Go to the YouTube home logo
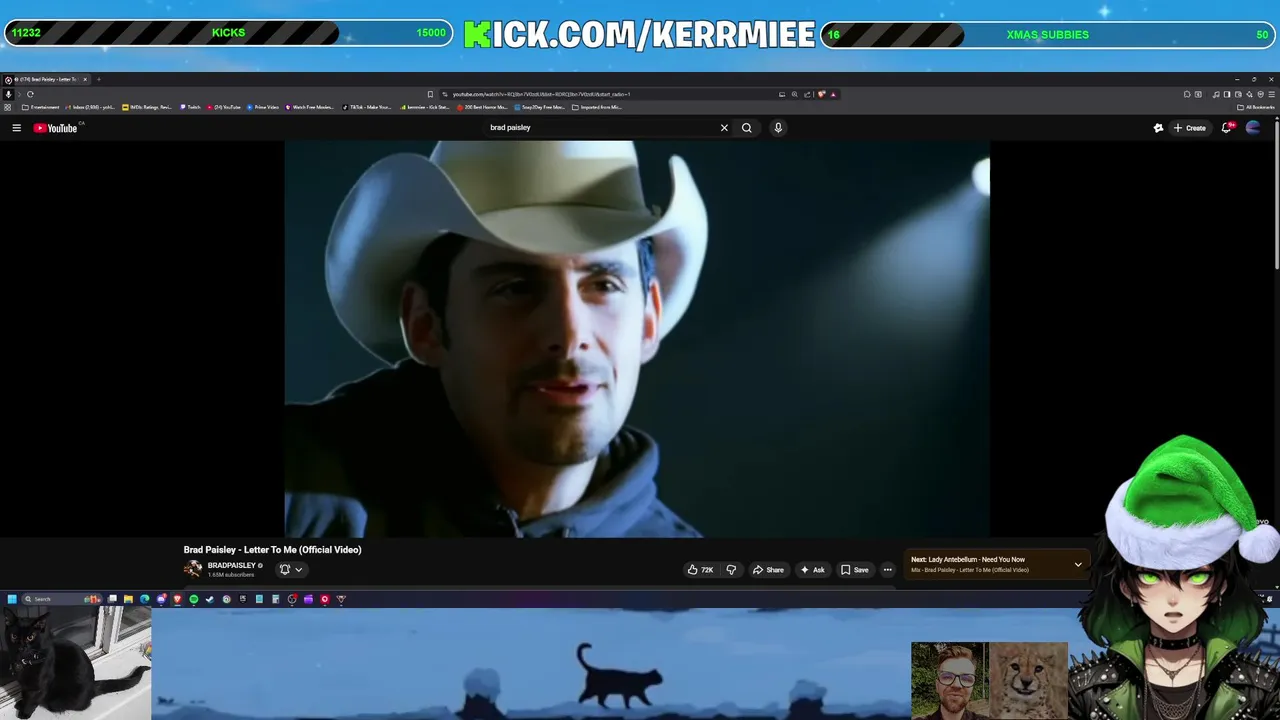This screenshot has height=720, width=1280. point(55,128)
